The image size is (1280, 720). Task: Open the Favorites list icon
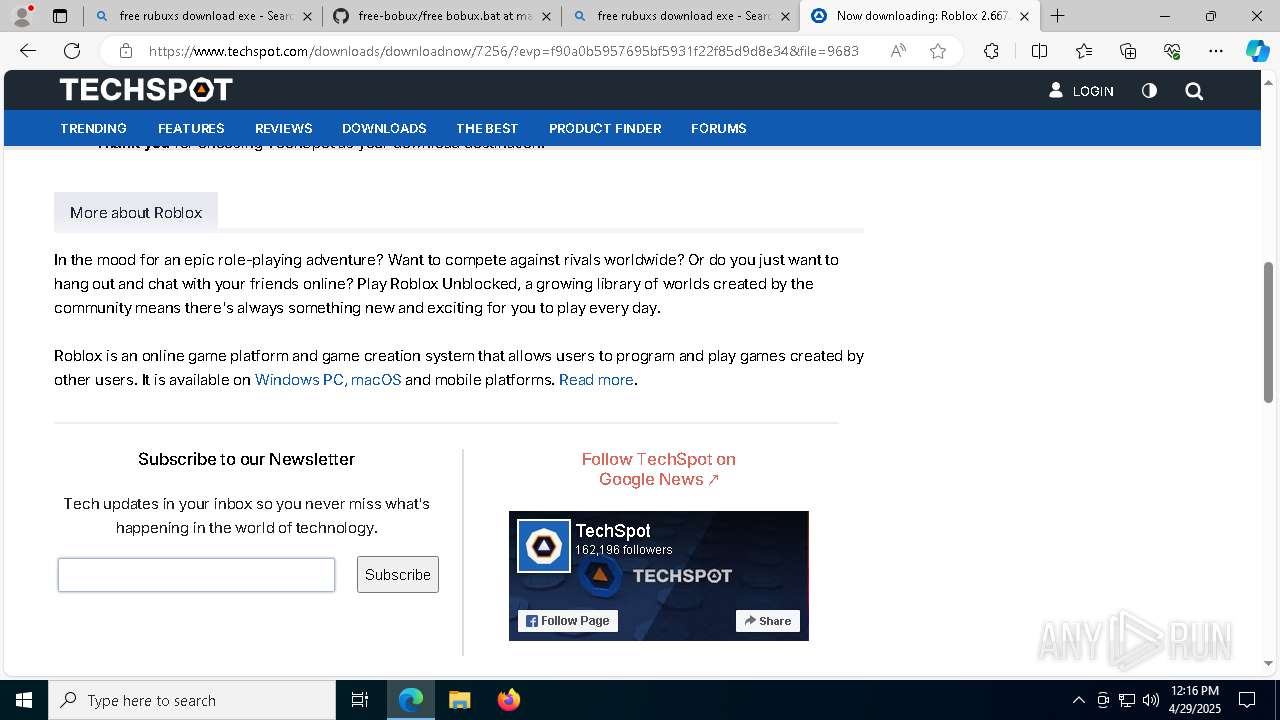click(x=1084, y=51)
